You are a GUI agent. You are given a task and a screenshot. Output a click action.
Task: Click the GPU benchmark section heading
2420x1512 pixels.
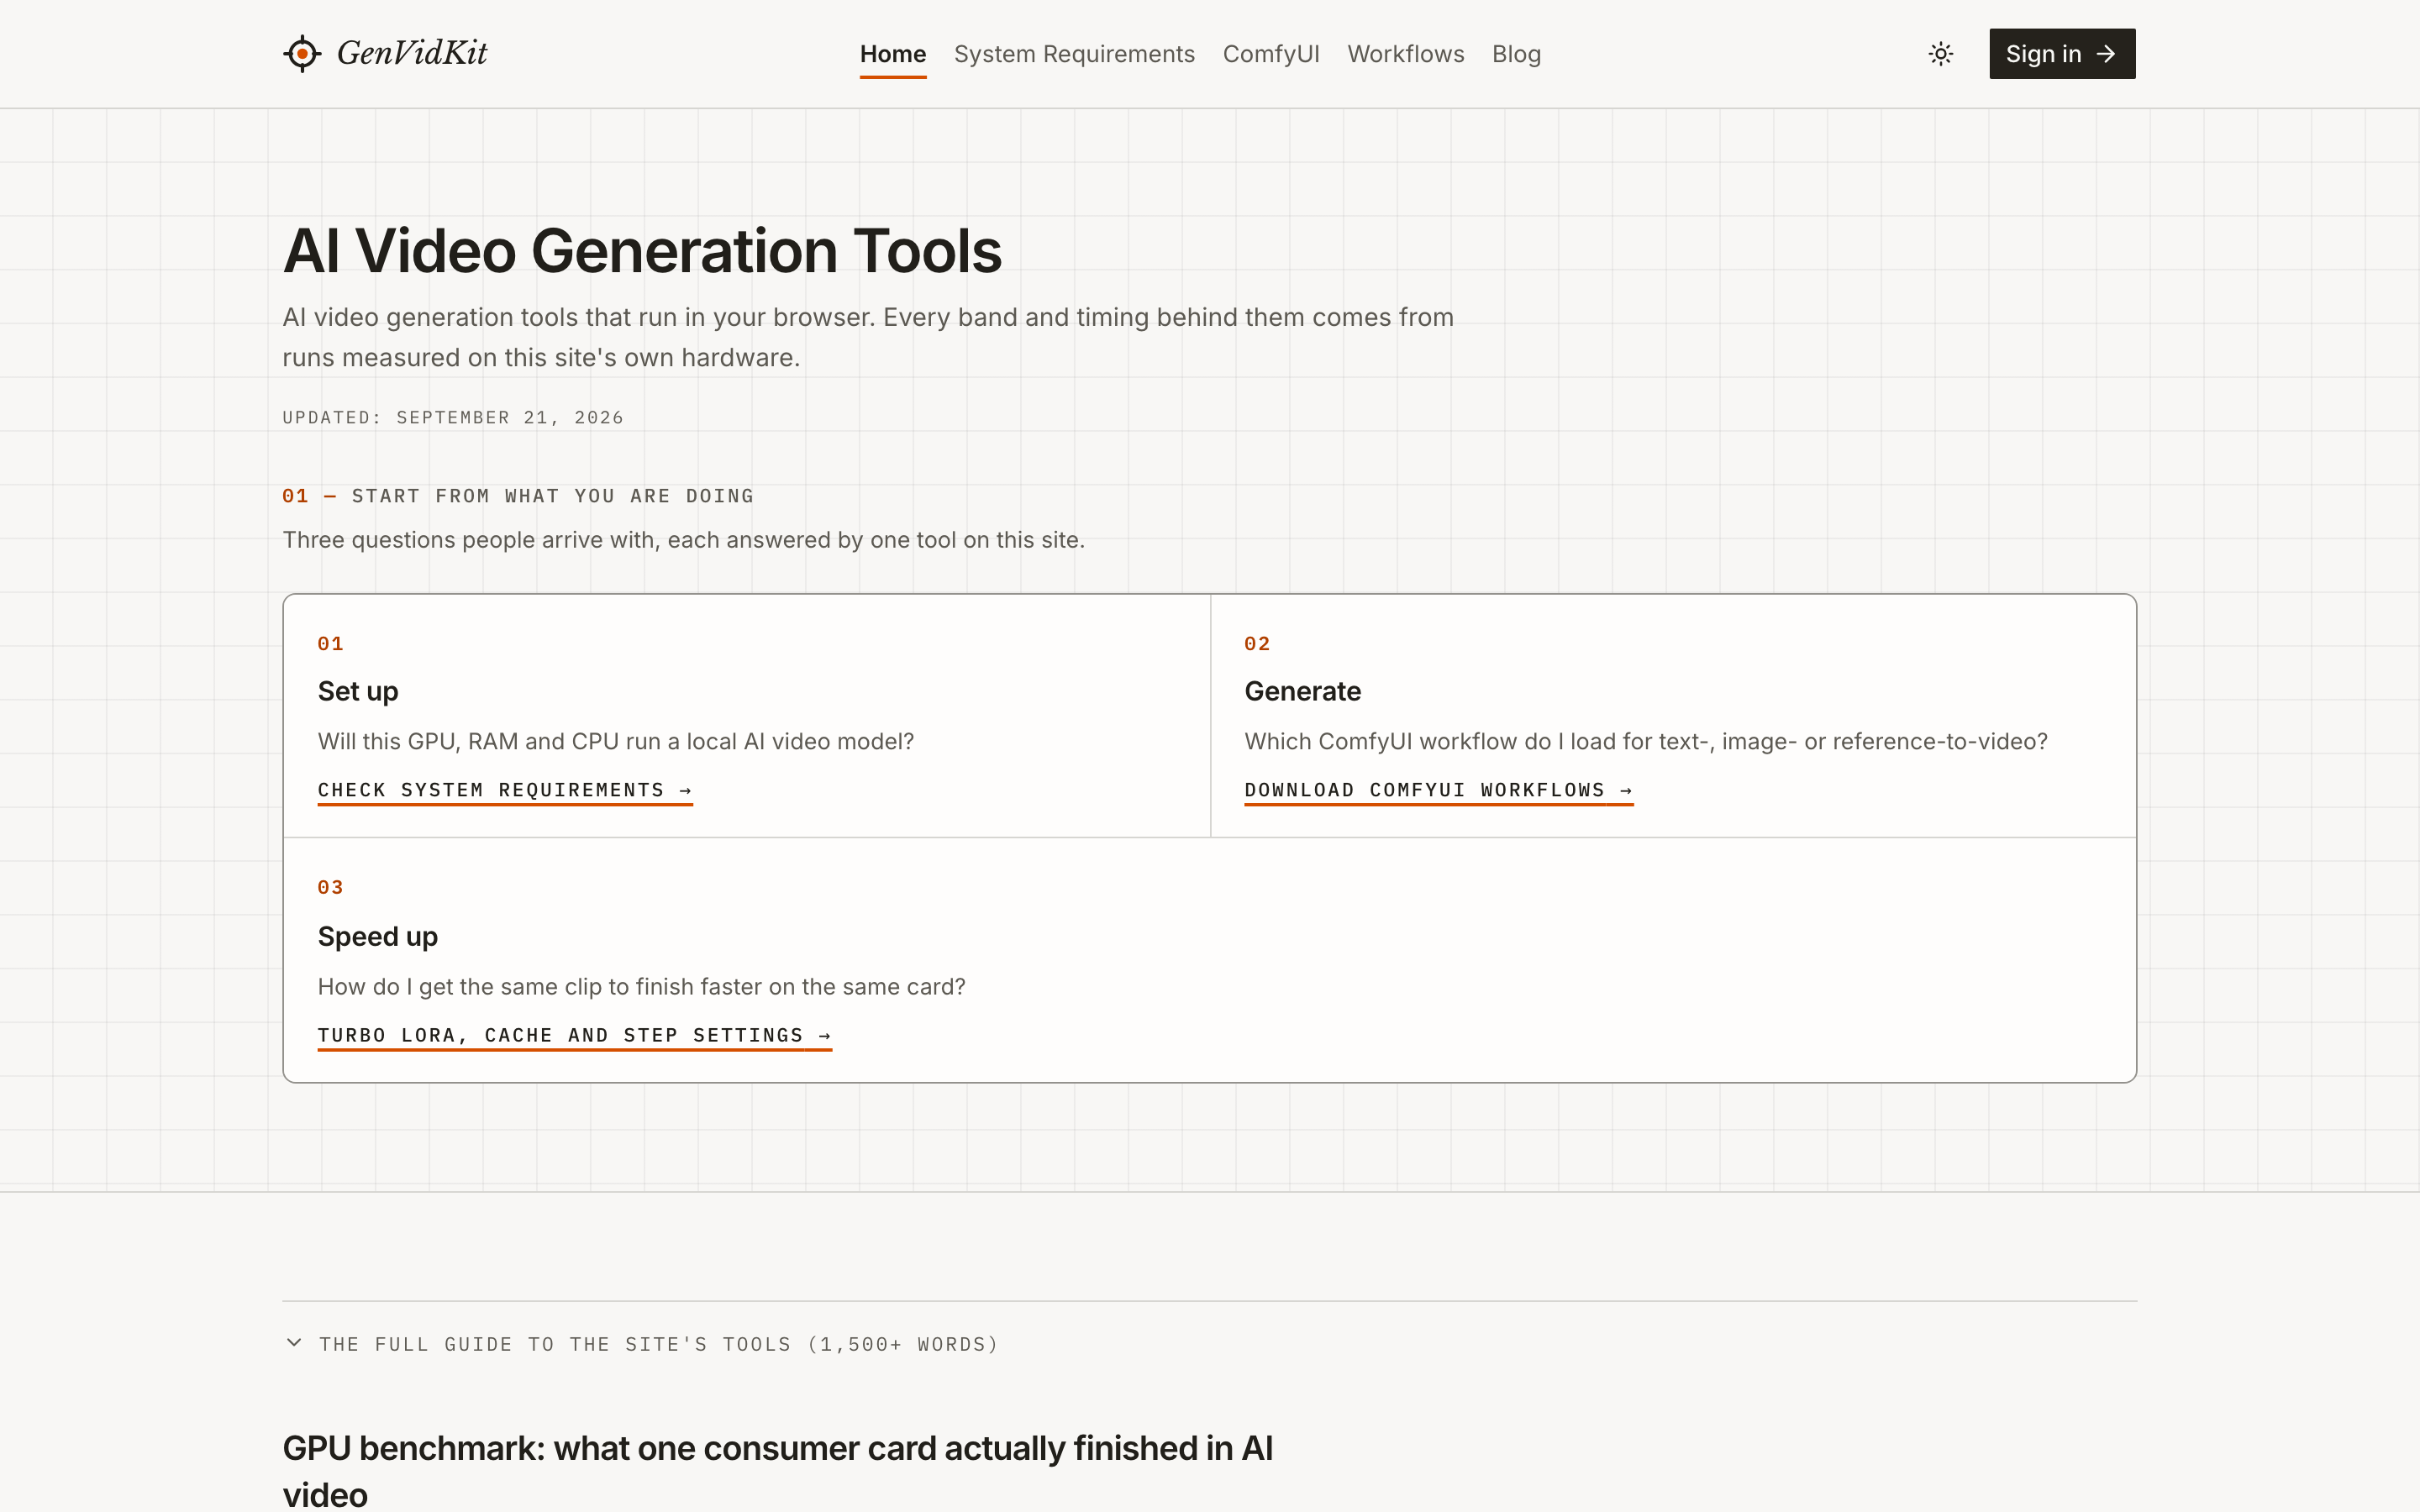pyautogui.click(x=778, y=1471)
